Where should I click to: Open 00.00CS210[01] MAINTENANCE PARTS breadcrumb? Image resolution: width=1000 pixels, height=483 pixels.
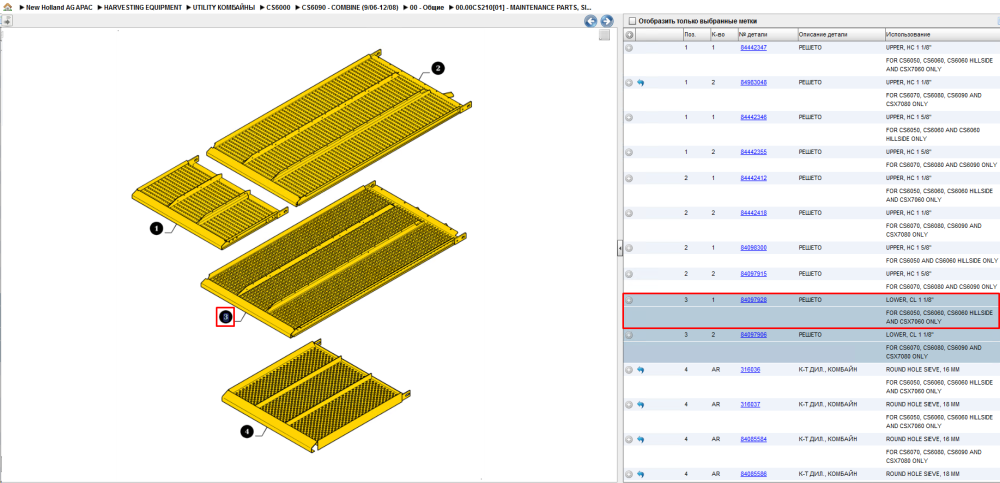point(524,7)
